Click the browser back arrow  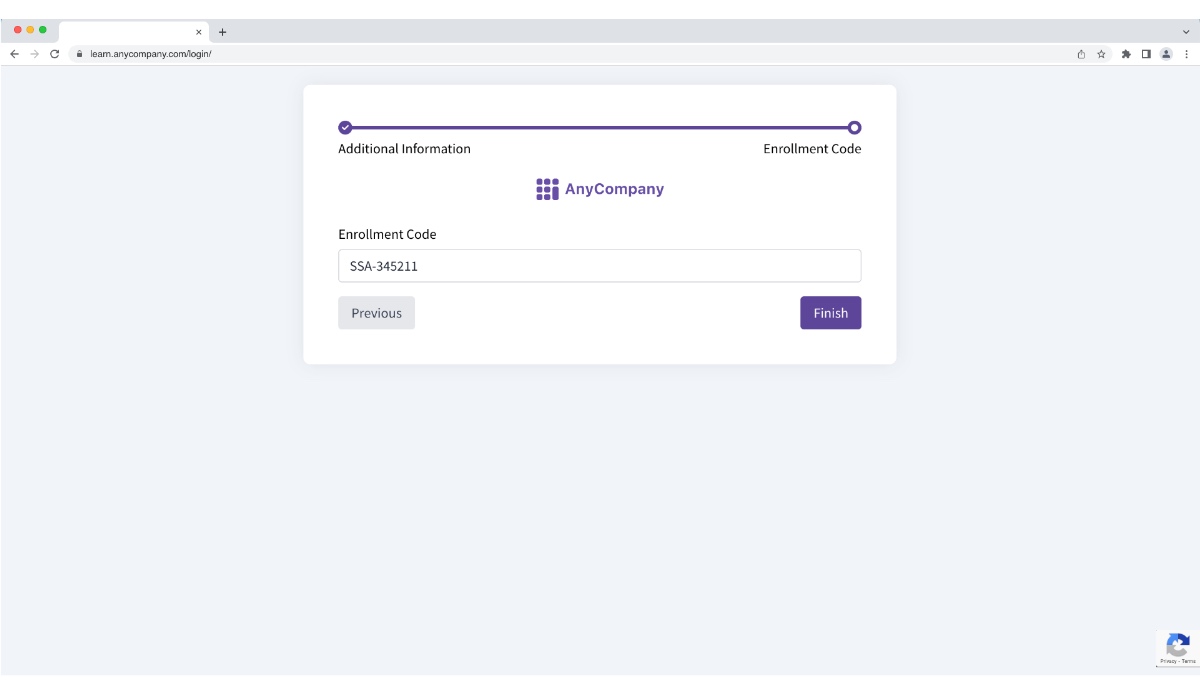coord(14,54)
